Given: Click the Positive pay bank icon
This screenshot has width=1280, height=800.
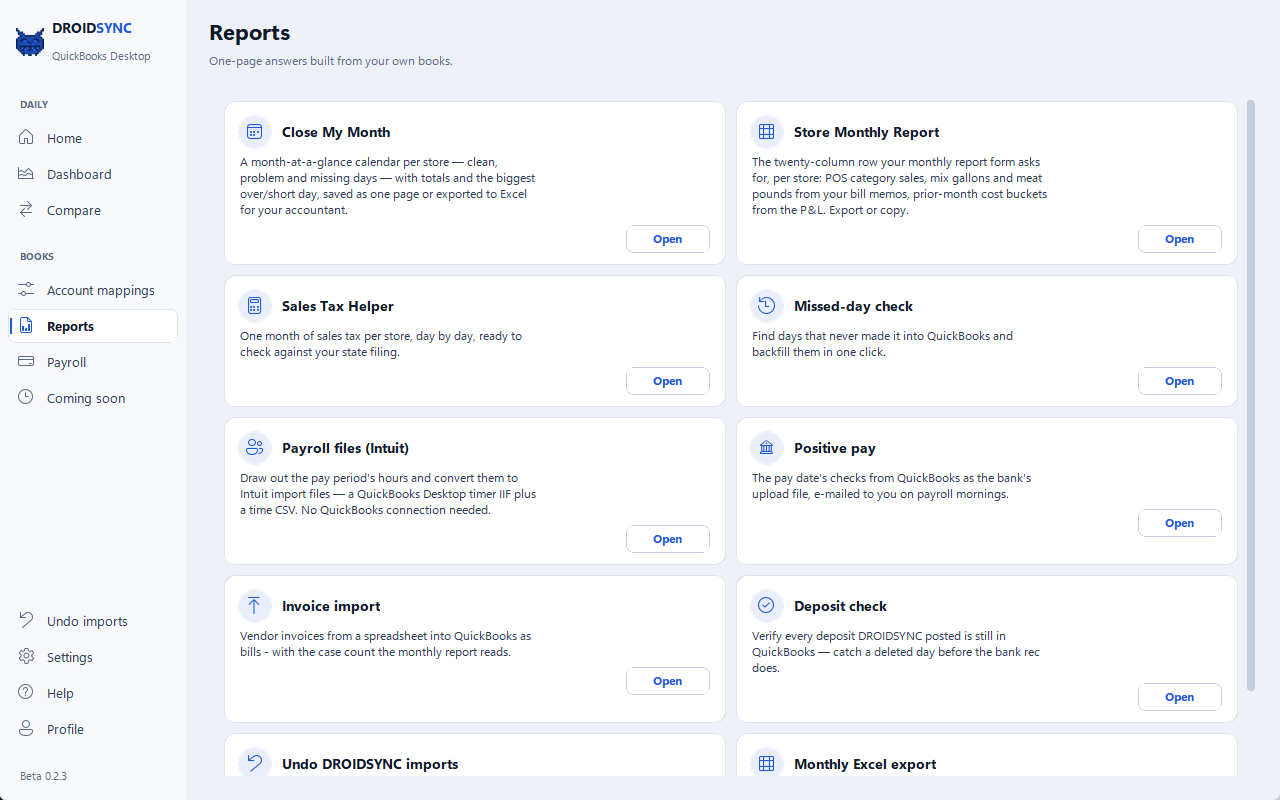Looking at the screenshot, I should click(767, 448).
